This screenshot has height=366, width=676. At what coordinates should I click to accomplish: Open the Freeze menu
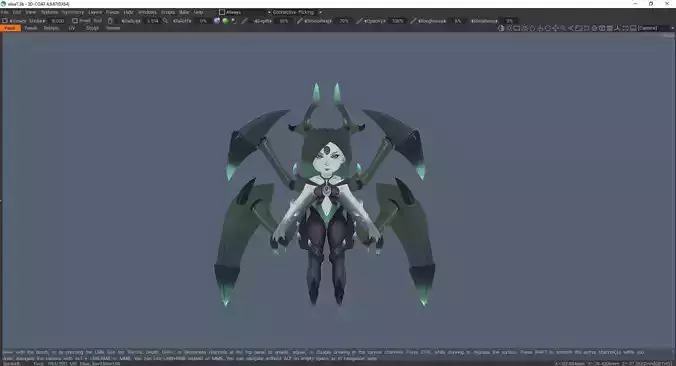click(112, 12)
